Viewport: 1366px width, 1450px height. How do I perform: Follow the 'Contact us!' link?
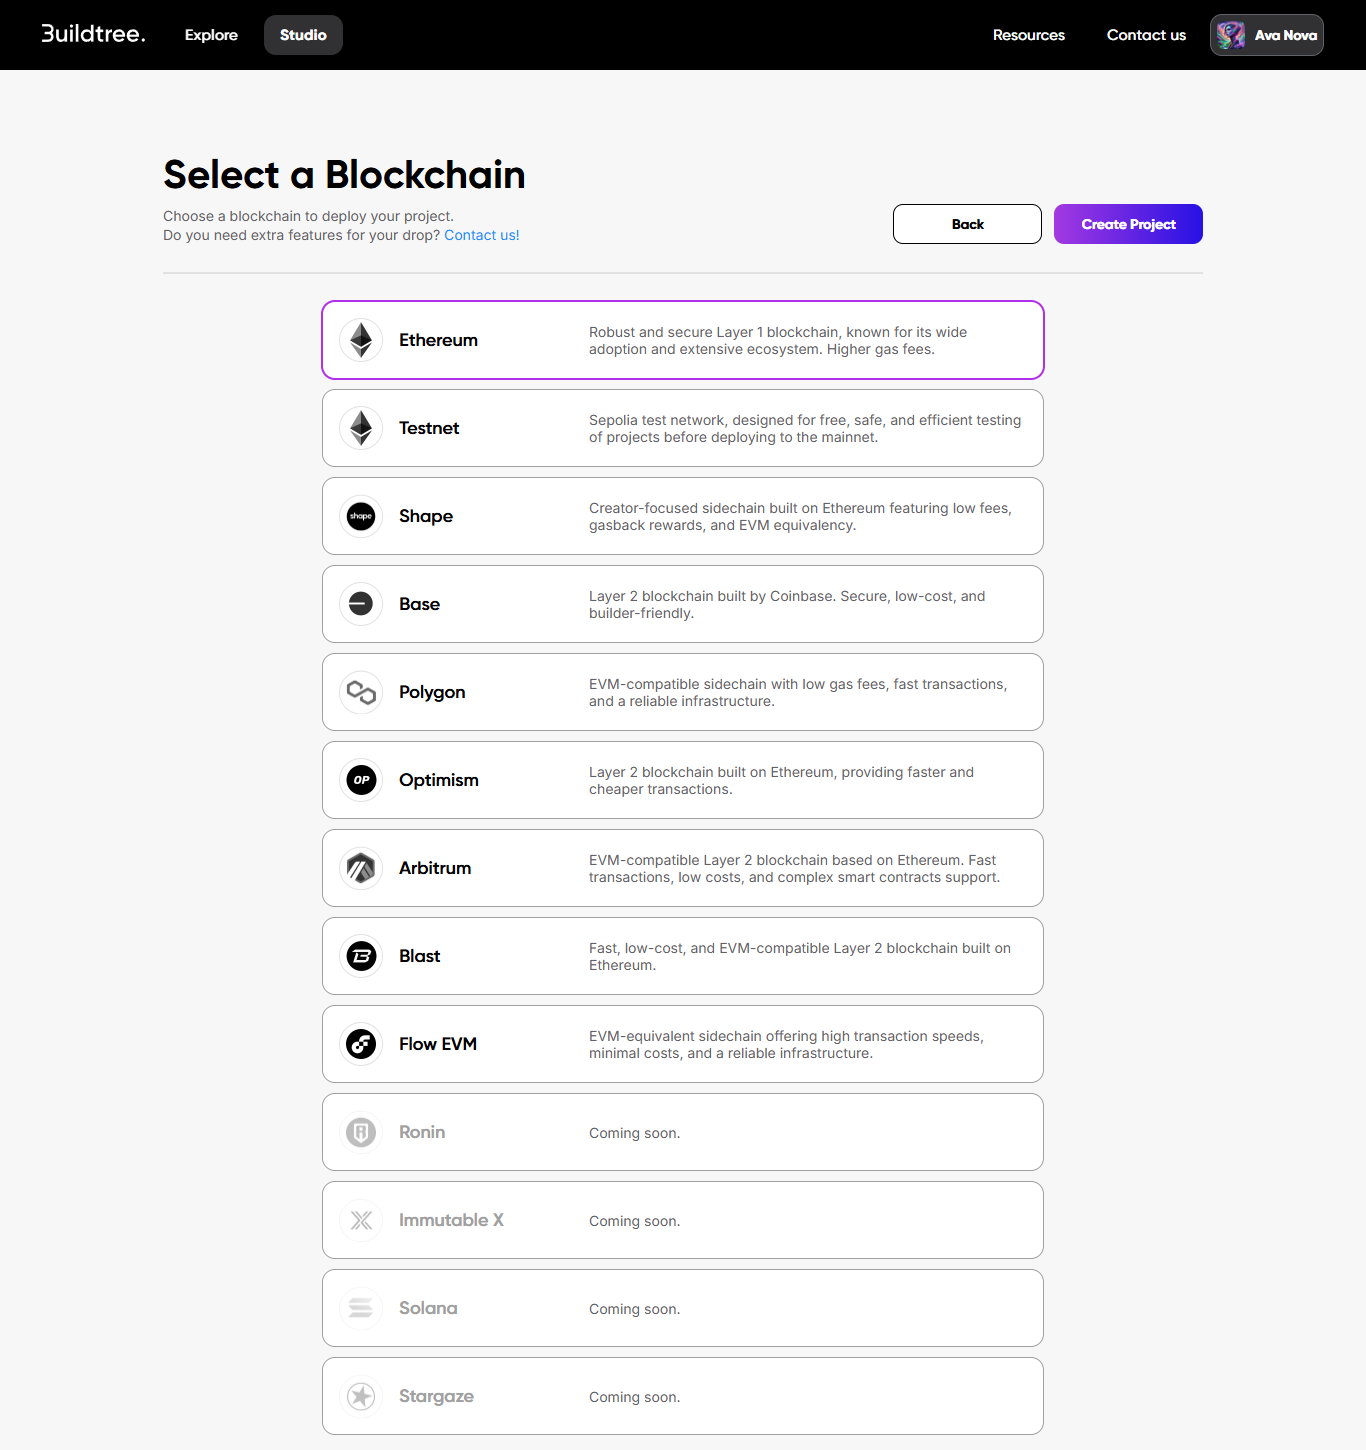[482, 236]
